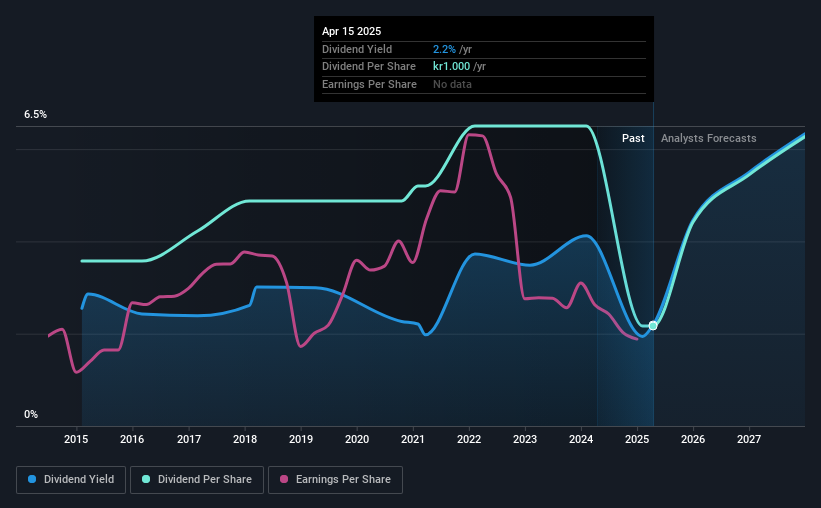Viewport: 821px width, 508px height.
Task: Click the 2018 x-axis year label
Action: coord(245,439)
